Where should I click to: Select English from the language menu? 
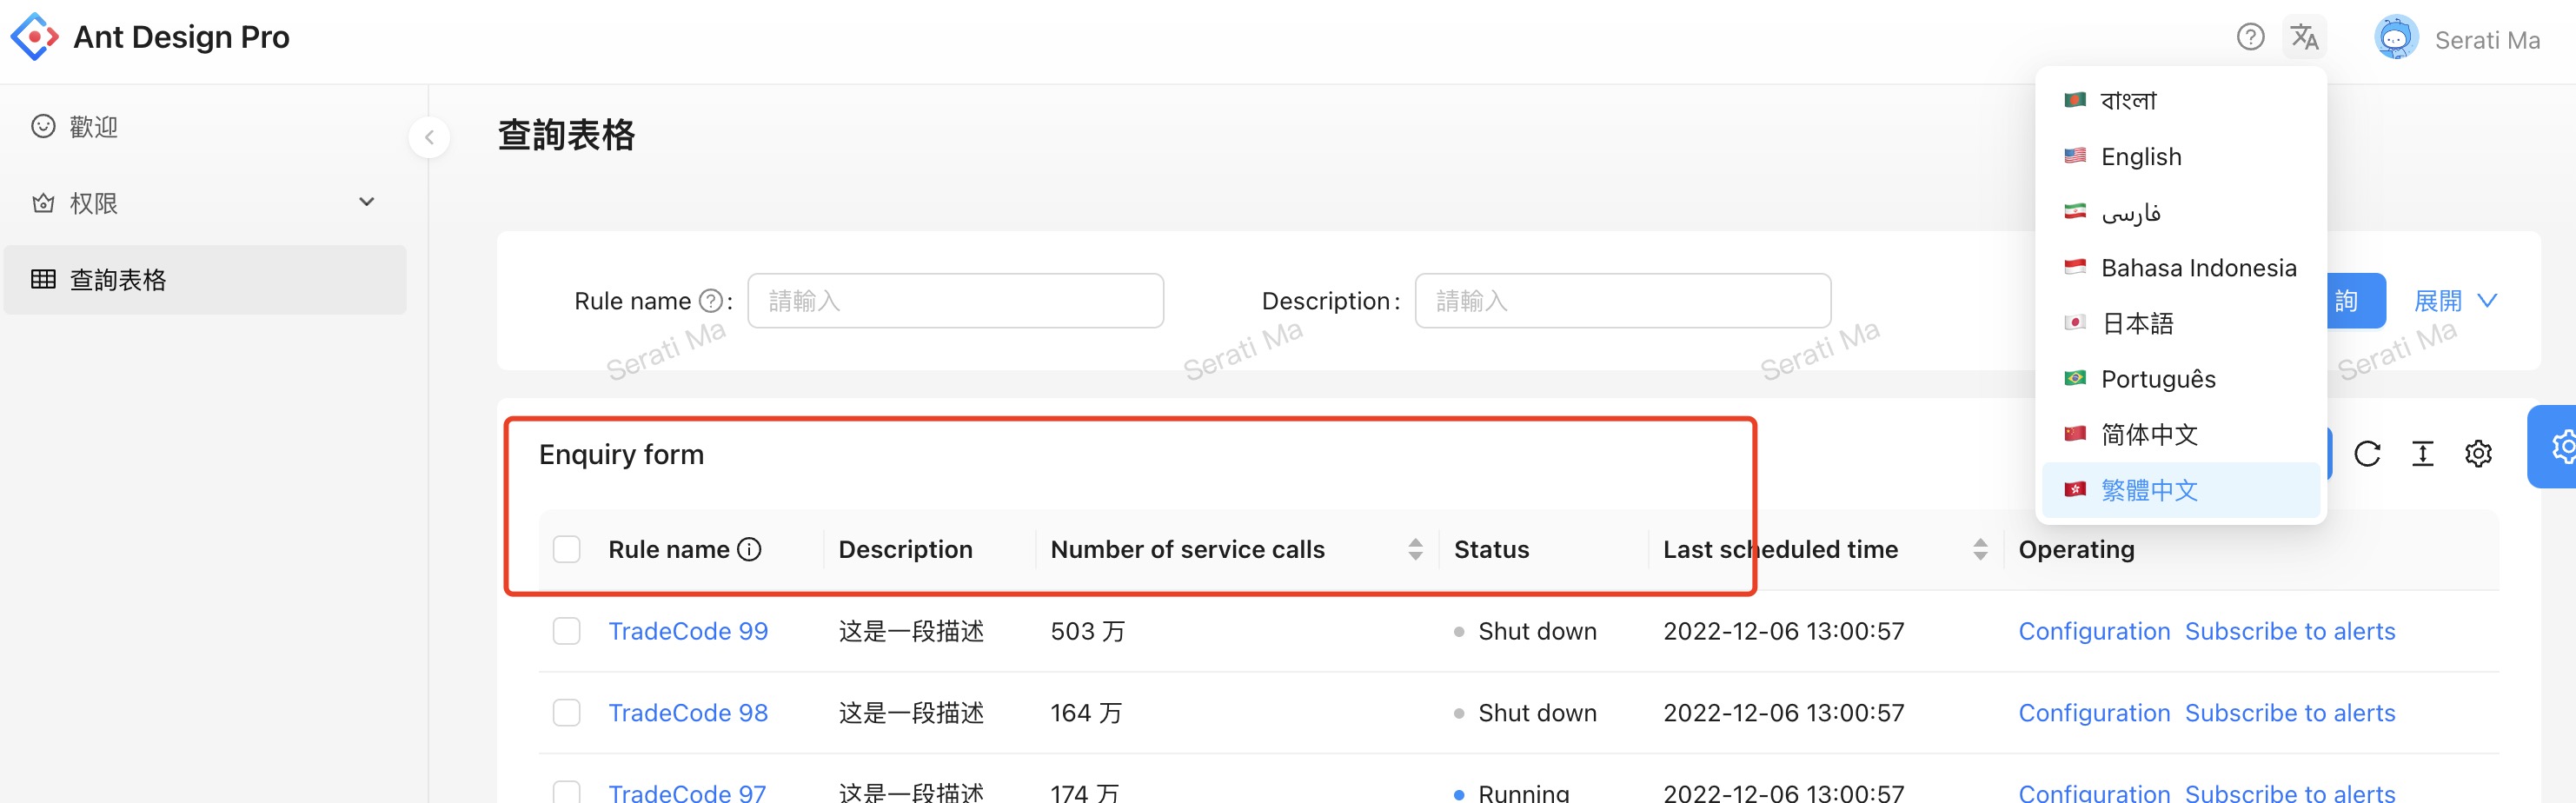[x=2140, y=156]
